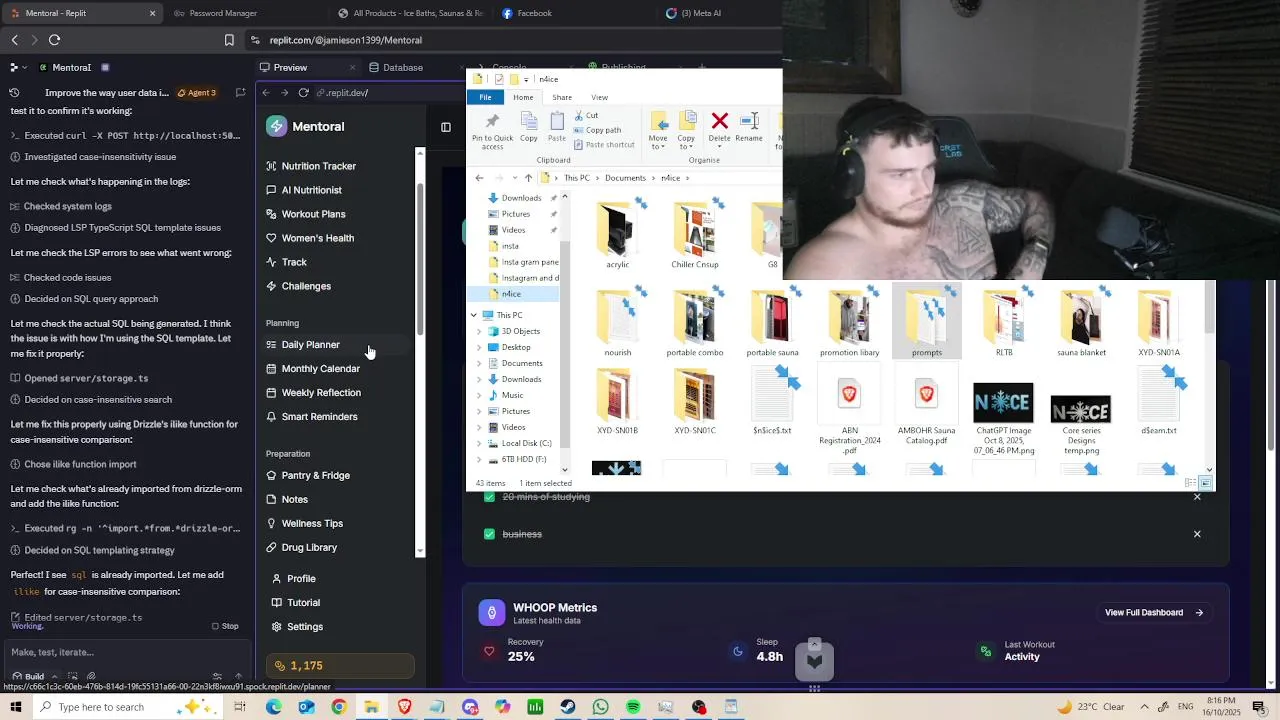Open the View ribbon tab in Explorer
1280x720 pixels.
pyautogui.click(x=599, y=97)
